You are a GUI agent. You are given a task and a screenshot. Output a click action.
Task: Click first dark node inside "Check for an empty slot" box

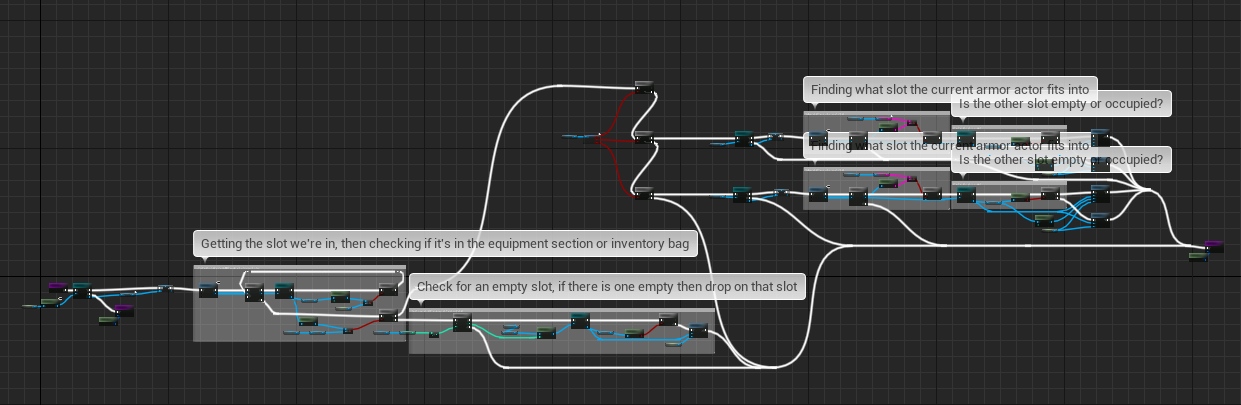461,322
